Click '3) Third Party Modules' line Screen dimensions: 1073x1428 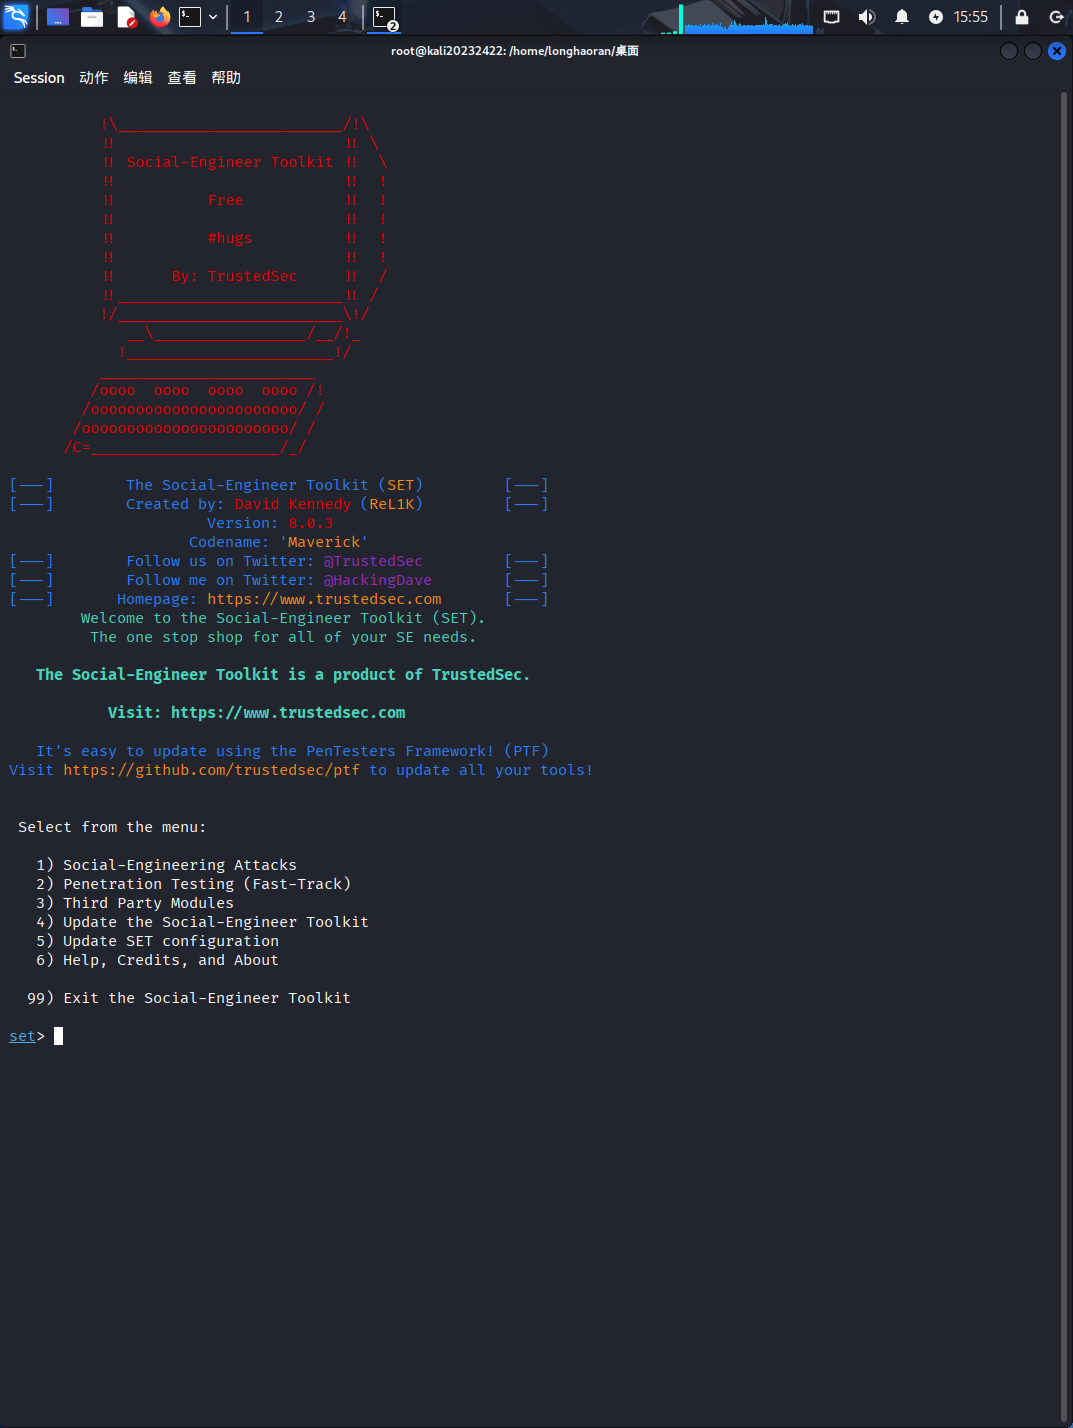click(134, 903)
